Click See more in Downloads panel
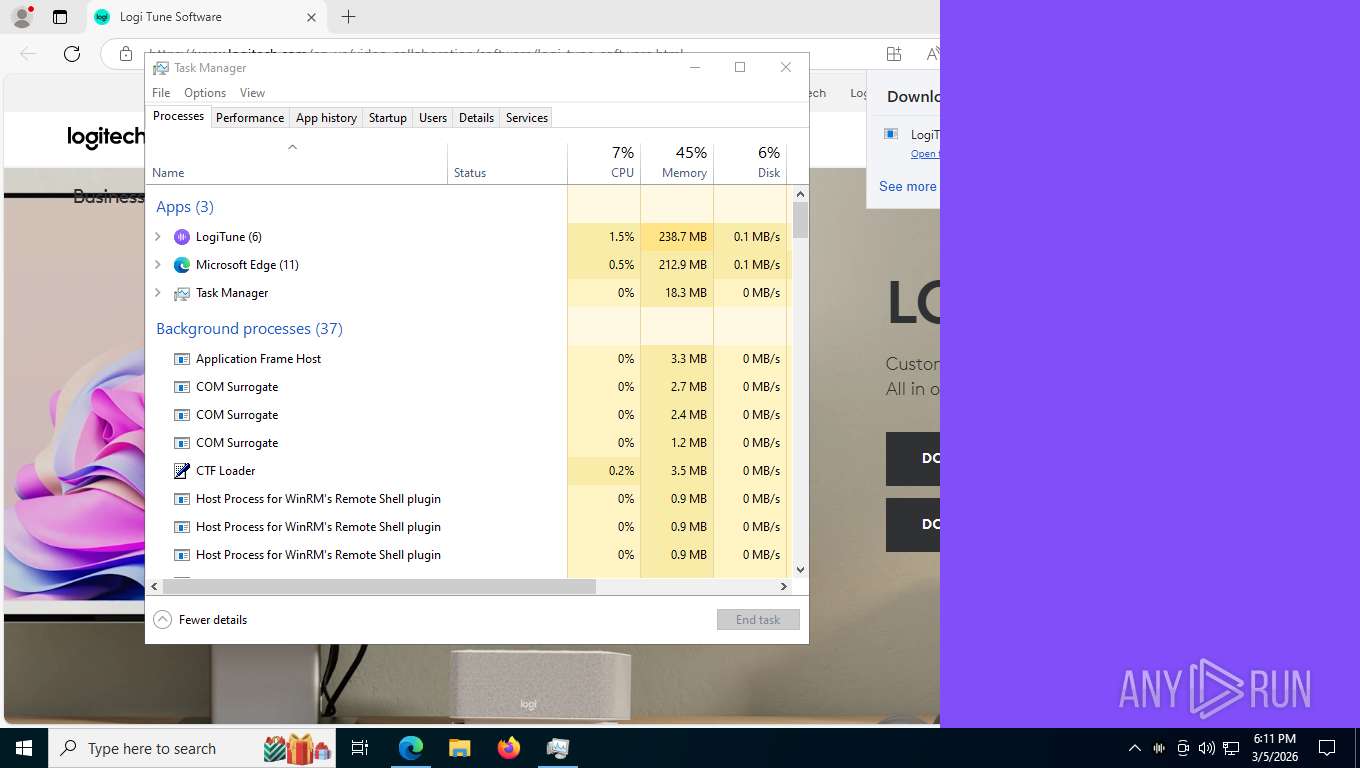1360x768 pixels. point(908,186)
